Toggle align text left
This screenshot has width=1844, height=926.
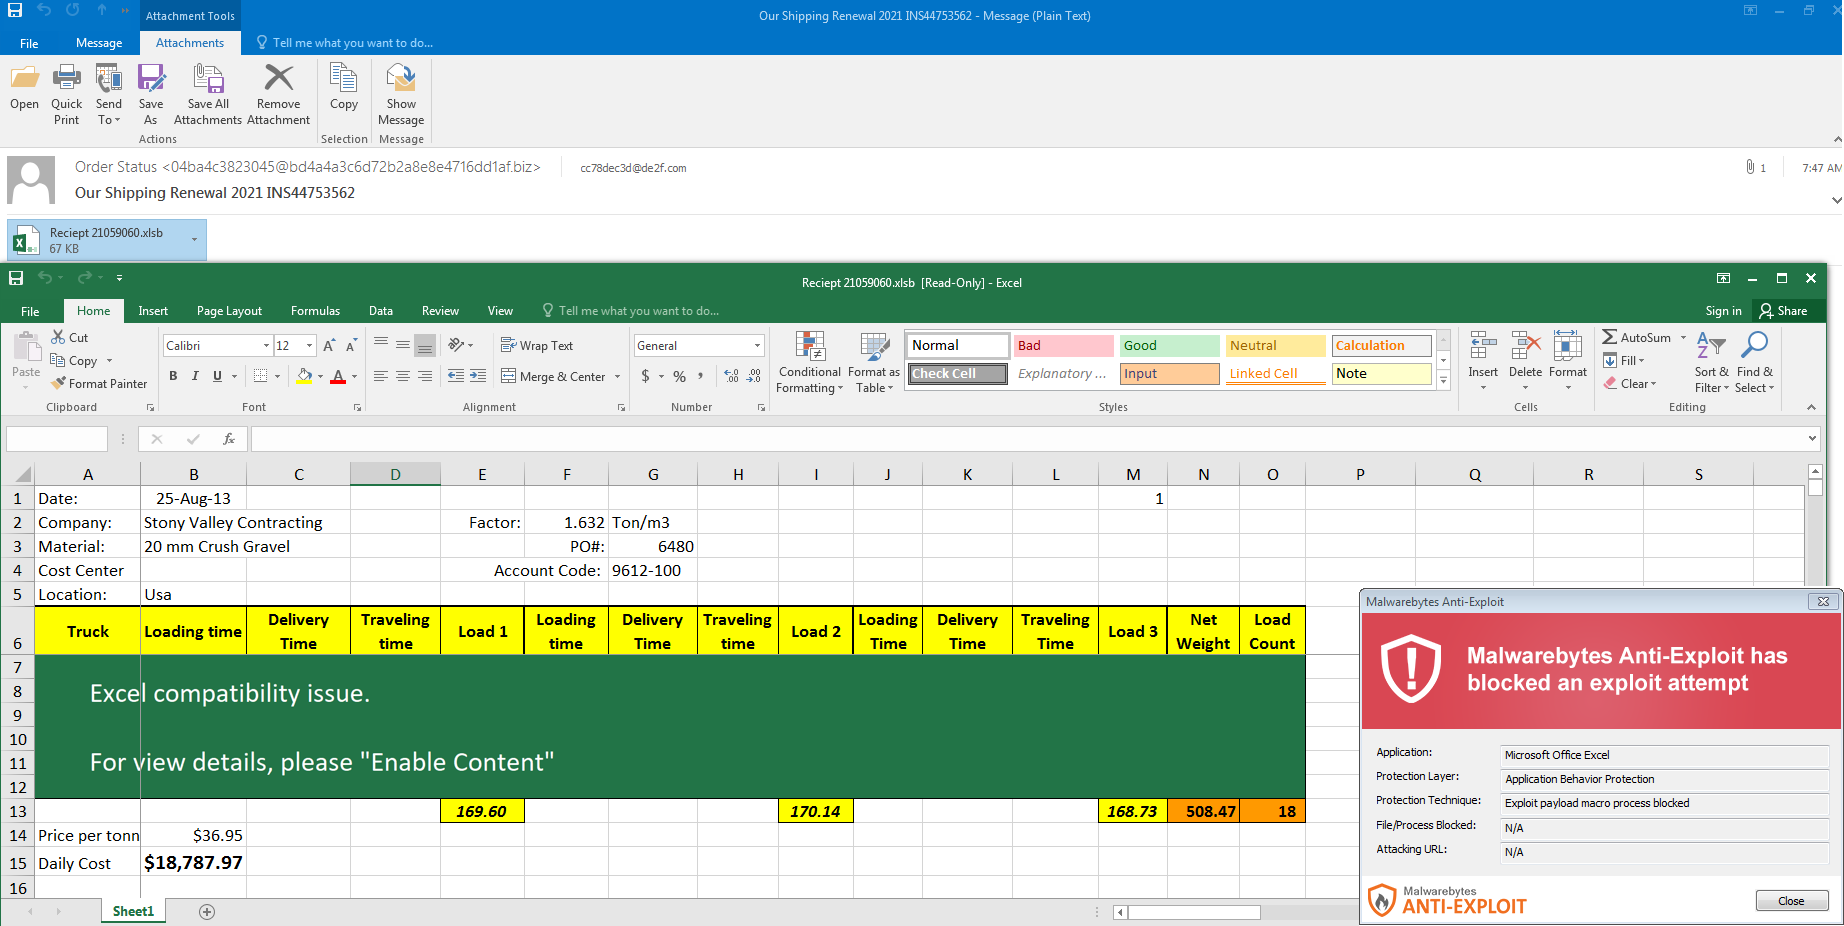(380, 376)
